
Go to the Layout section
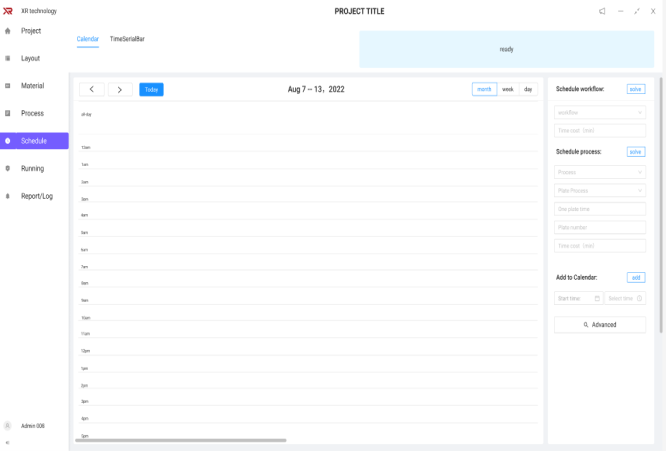click(31, 59)
